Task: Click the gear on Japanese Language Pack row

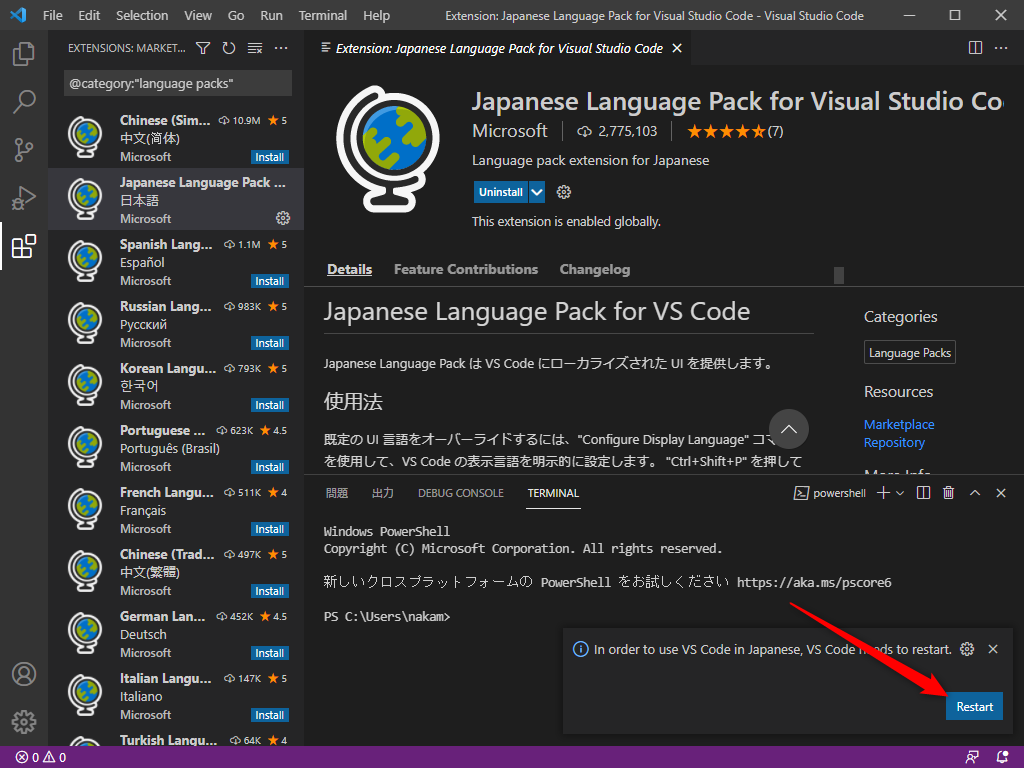Action: tap(283, 218)
